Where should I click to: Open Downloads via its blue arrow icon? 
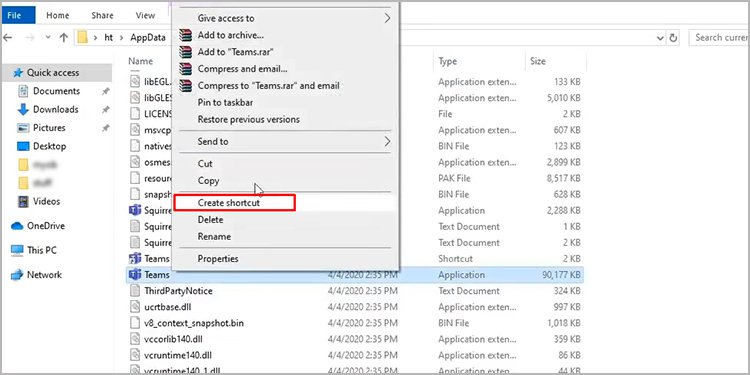point(23,110)
